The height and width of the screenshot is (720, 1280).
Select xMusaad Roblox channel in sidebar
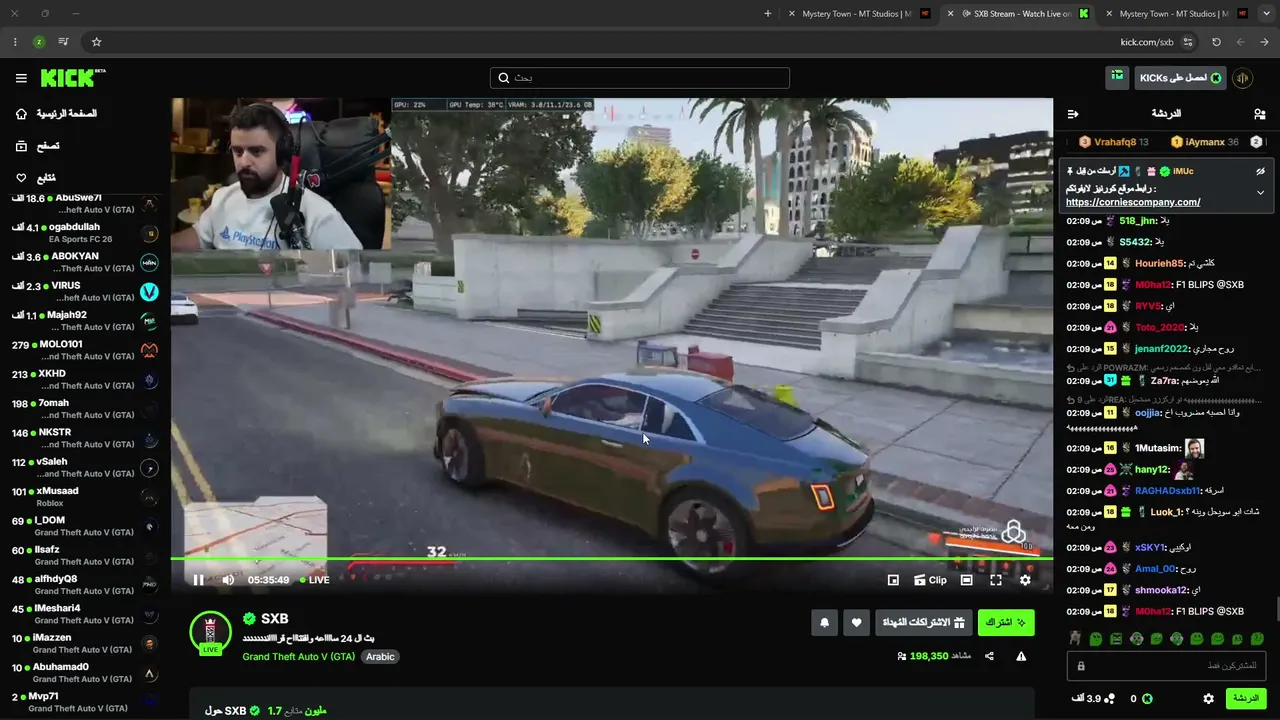tap(85, 497)
